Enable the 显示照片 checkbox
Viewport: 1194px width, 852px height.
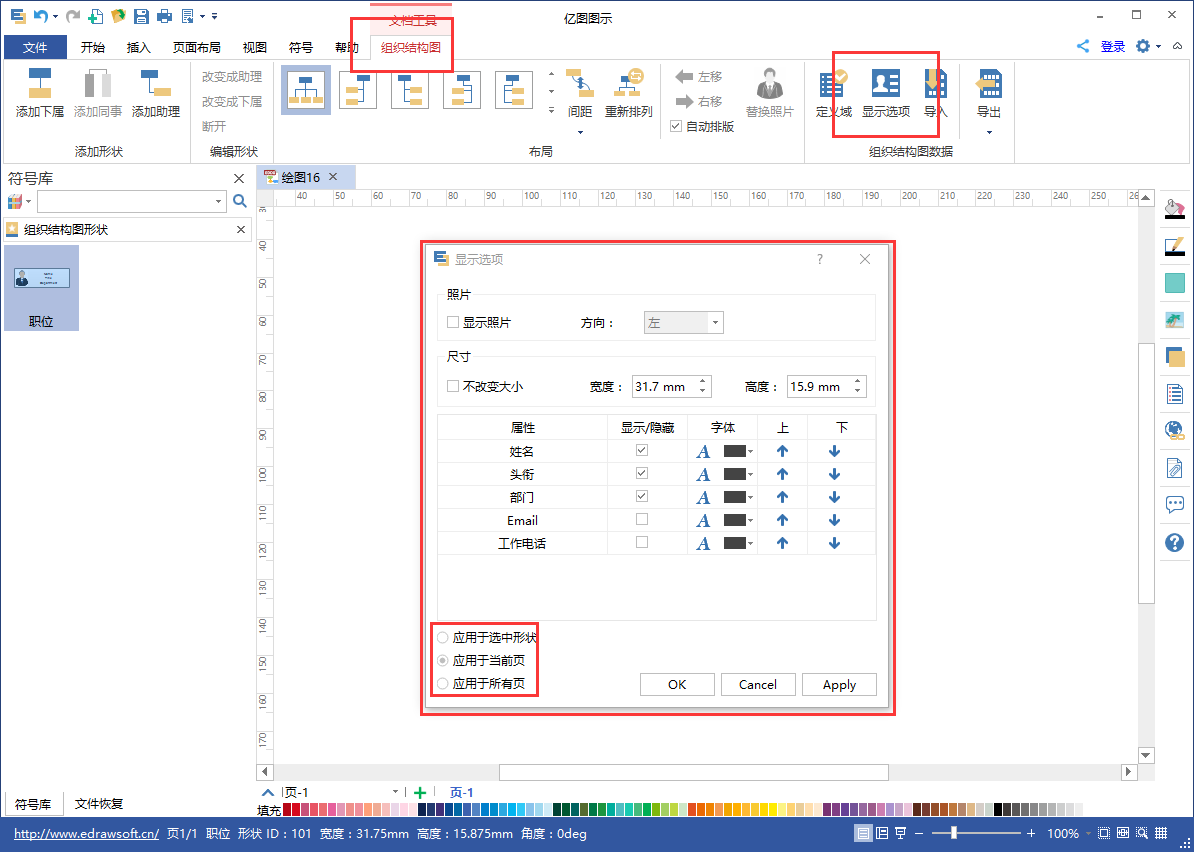coord(453,322)
